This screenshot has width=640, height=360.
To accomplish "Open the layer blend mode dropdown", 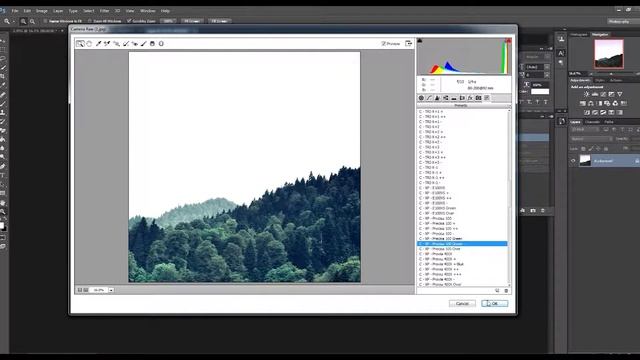I will coord(590,139).
